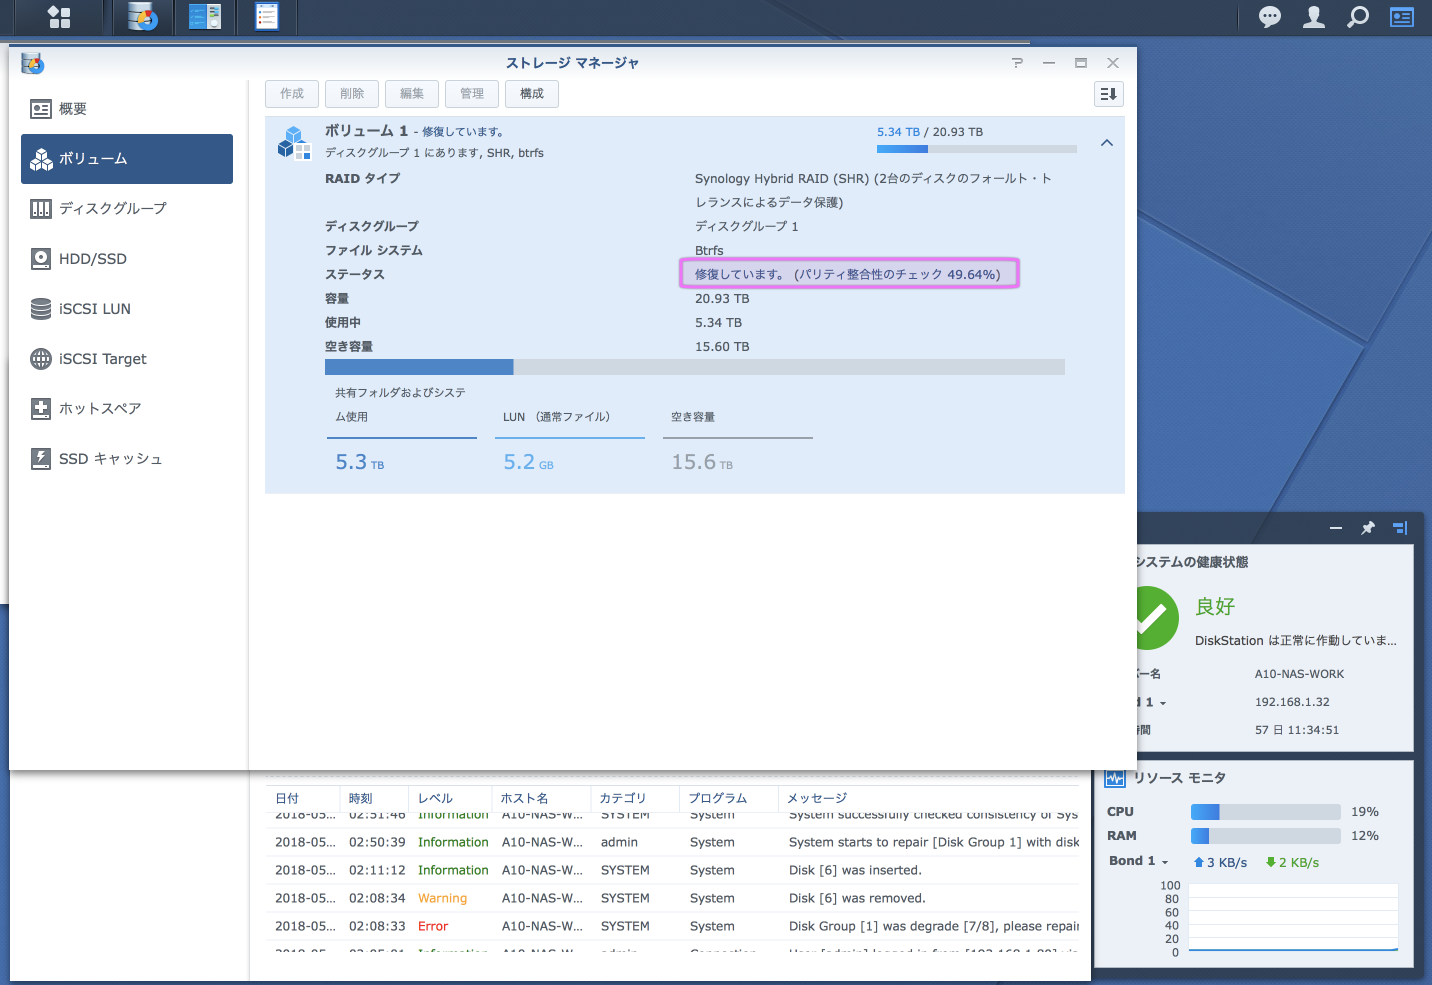The image size is (1432, 985).
Task: Expand the LAN interface dropdown in health widget
Action: click(1161, 703)
